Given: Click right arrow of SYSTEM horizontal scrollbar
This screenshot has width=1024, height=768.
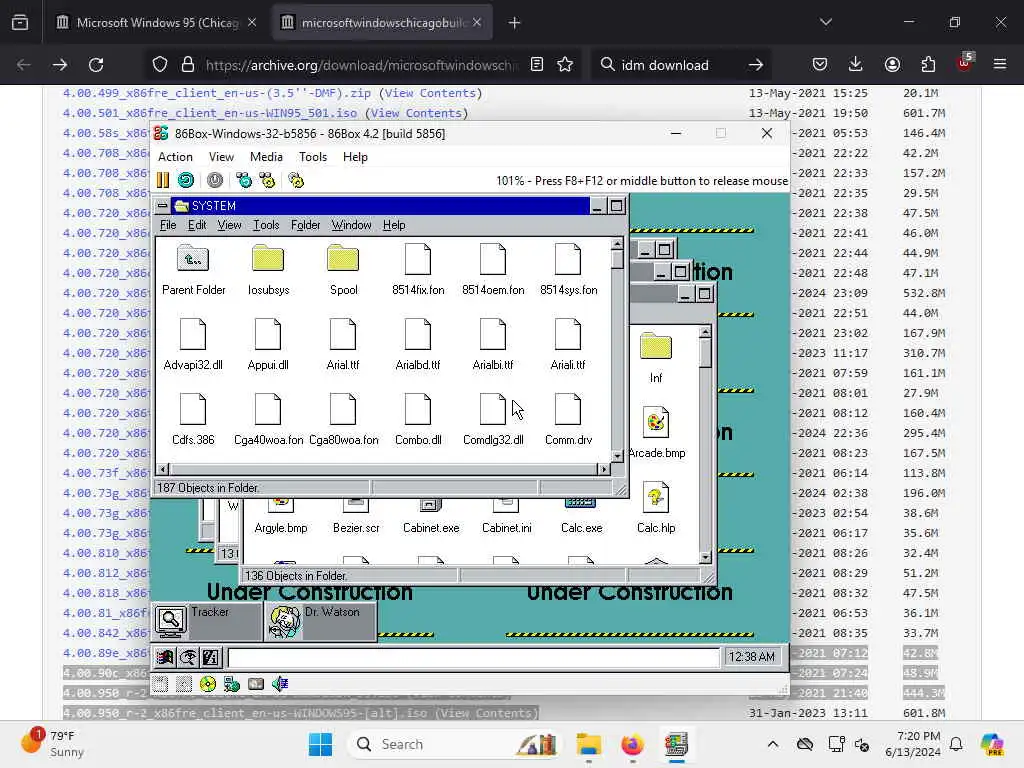Looking at the screenshot, I should coord(604,469).
